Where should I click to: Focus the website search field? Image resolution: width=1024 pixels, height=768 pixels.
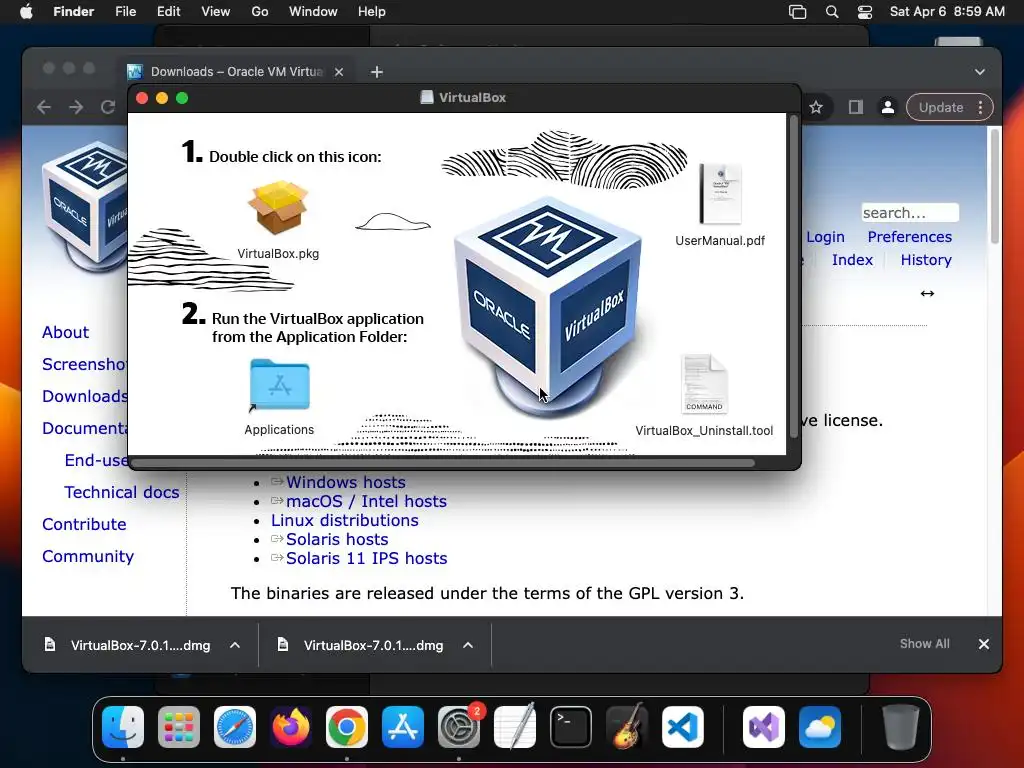click(x=910, y=213)
